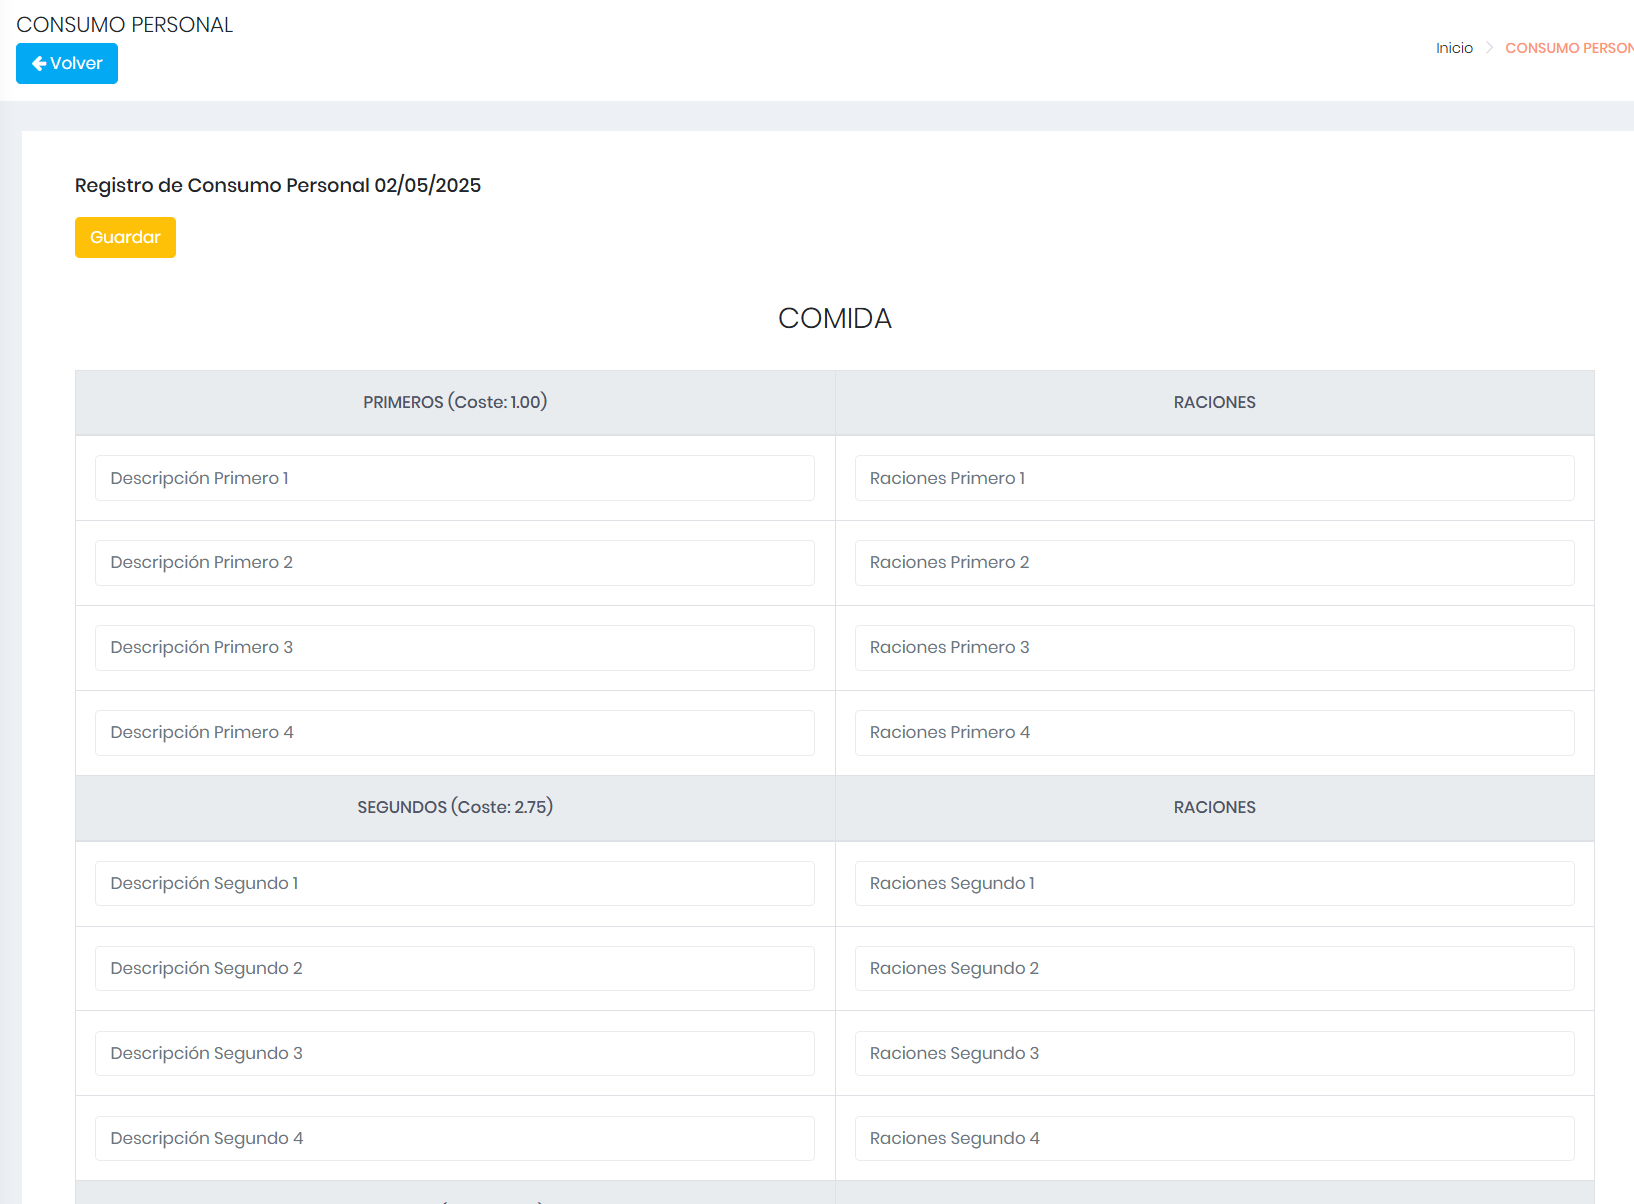Image resolution: width=1634 pixels, height=1204 pixels.
Task: Open the Inicio breadcrumb link
Action: 1454,48
